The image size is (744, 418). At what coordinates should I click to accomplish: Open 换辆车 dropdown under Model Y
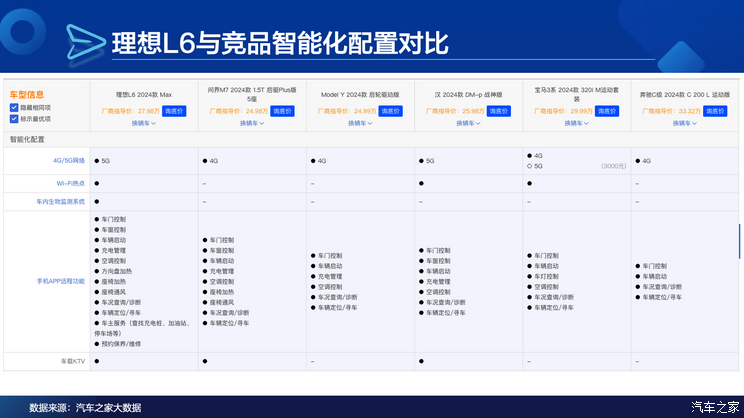(x=360, y=123)
